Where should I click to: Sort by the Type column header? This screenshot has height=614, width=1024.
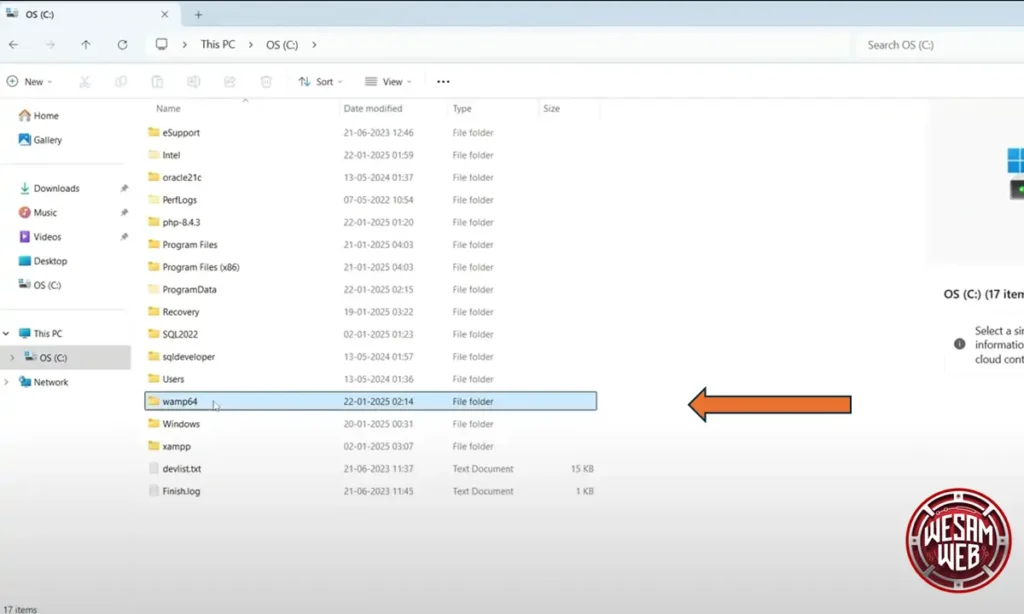click(462, 108)
